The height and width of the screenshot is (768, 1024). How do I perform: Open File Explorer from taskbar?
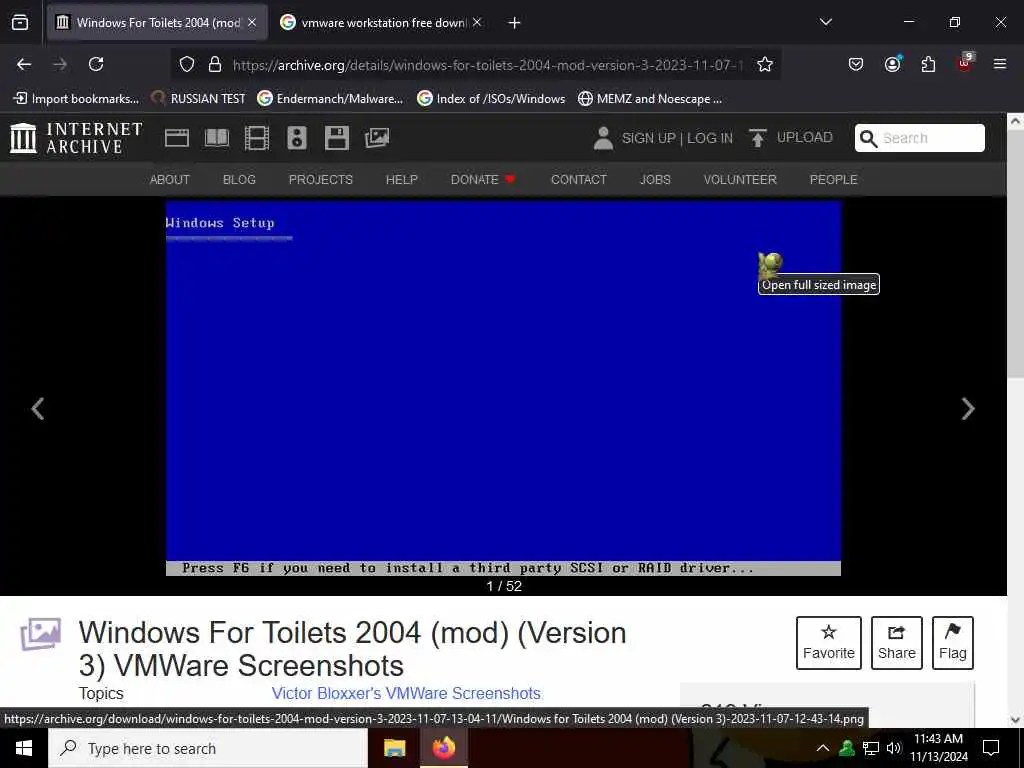tap(394, 748)
